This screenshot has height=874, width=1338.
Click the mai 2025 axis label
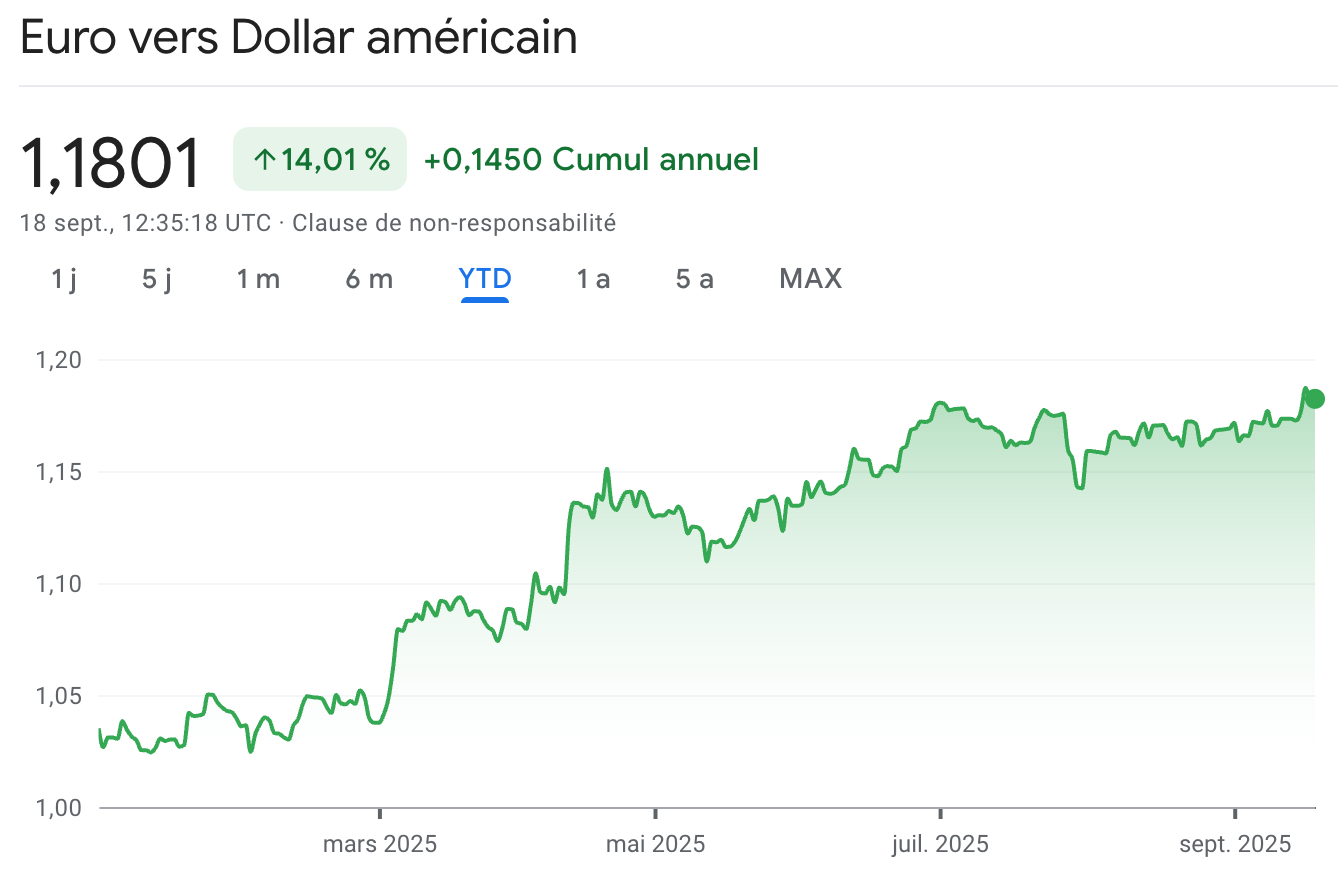655,844
